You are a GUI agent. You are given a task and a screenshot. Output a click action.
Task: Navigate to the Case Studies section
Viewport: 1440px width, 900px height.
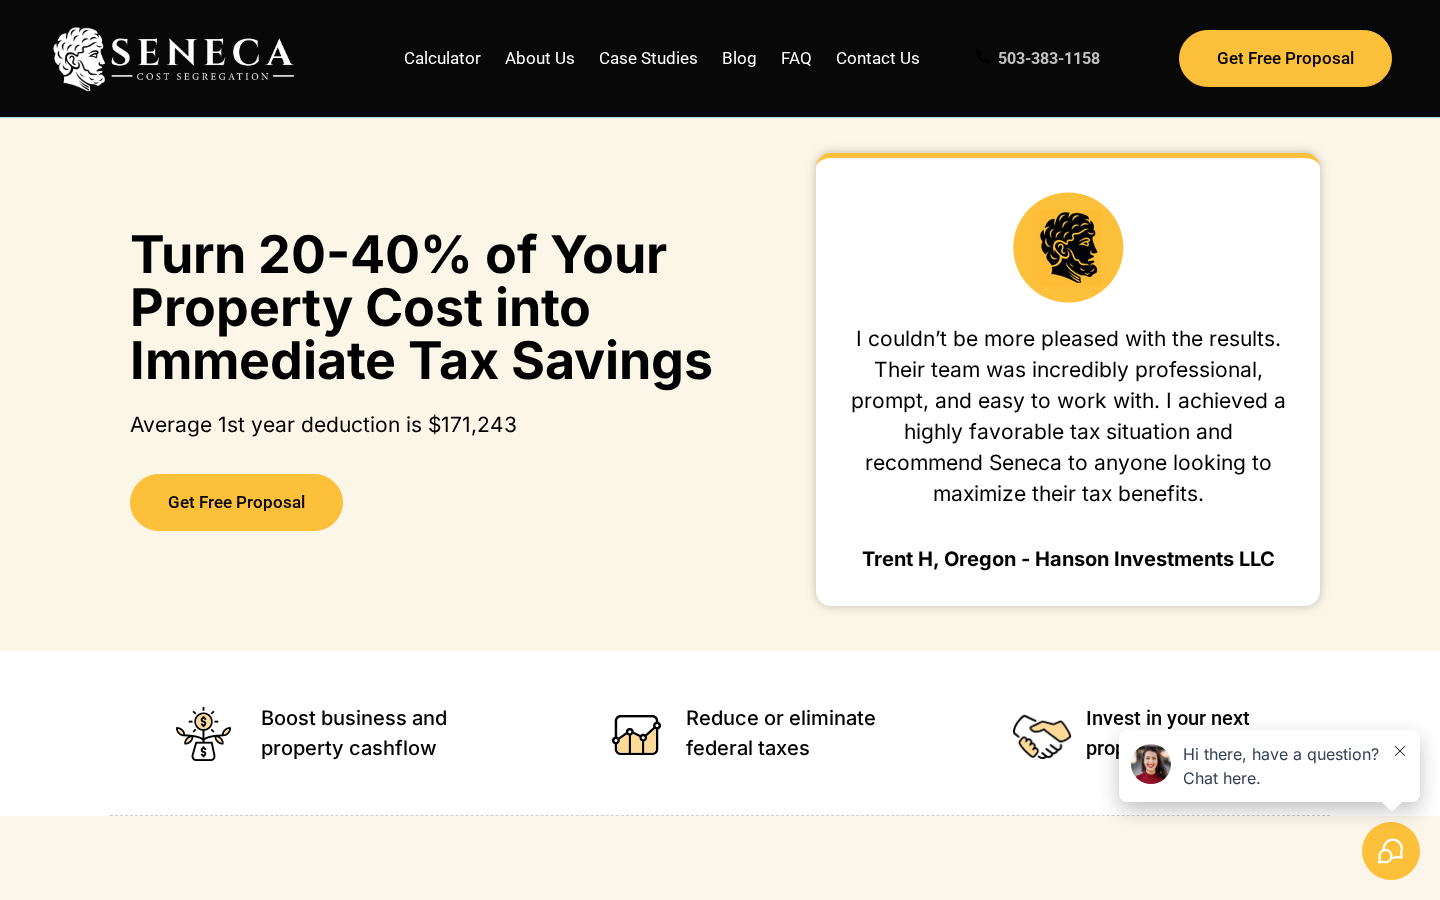648,58
